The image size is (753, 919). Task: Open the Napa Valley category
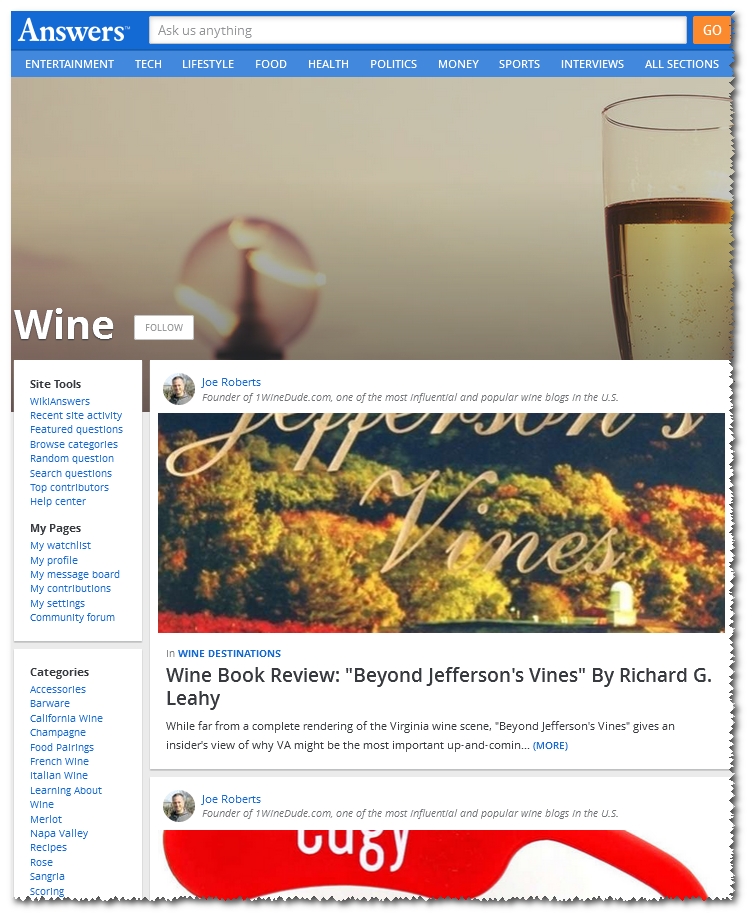59,833
